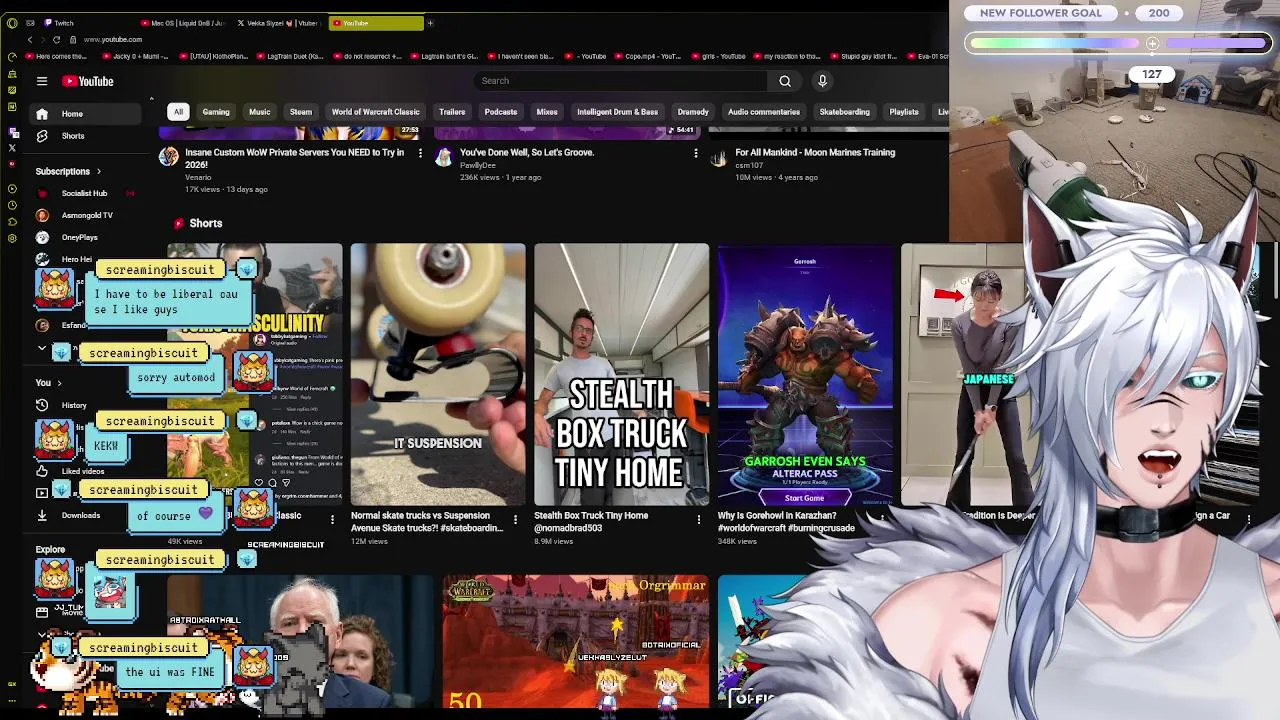Viewport: 1280px width, 720px height.
Task: Select the Trailers filter chip
Action: coord(452,112)
